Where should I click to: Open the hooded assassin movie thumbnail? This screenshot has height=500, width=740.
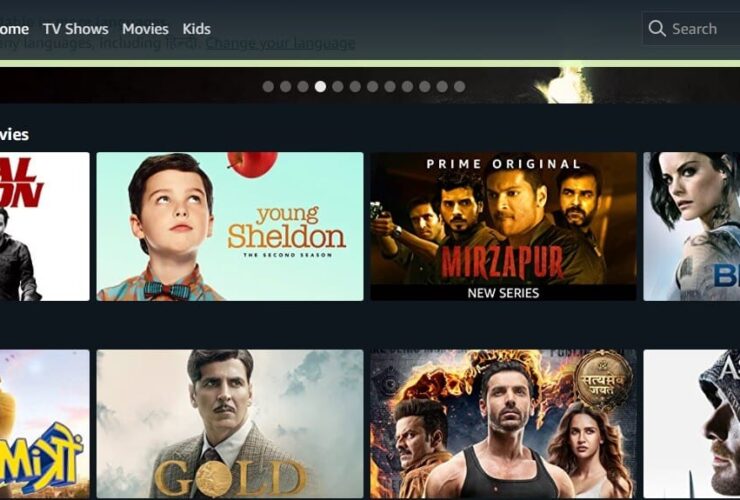tap(691, 424)
